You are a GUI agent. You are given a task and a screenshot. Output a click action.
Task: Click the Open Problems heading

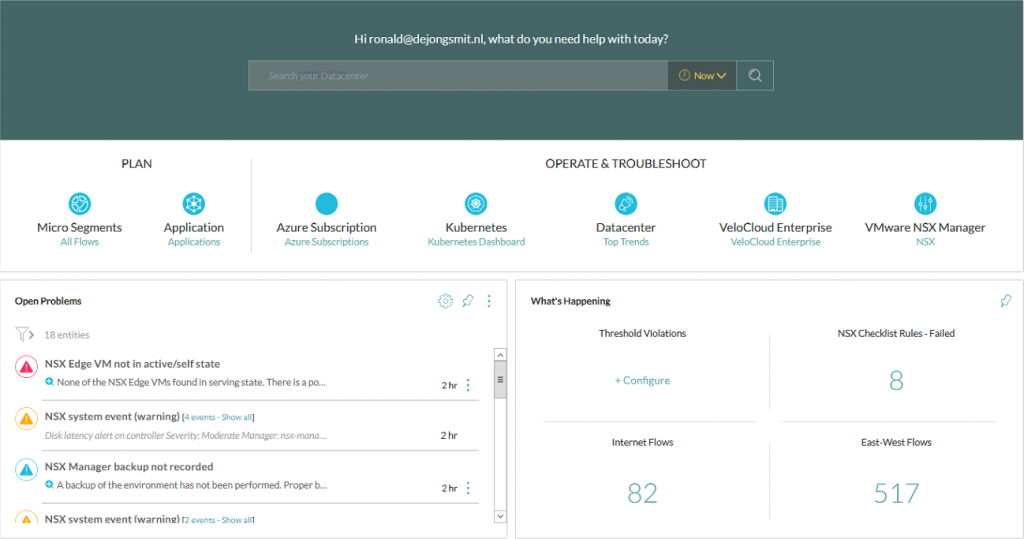coord(48,301)
